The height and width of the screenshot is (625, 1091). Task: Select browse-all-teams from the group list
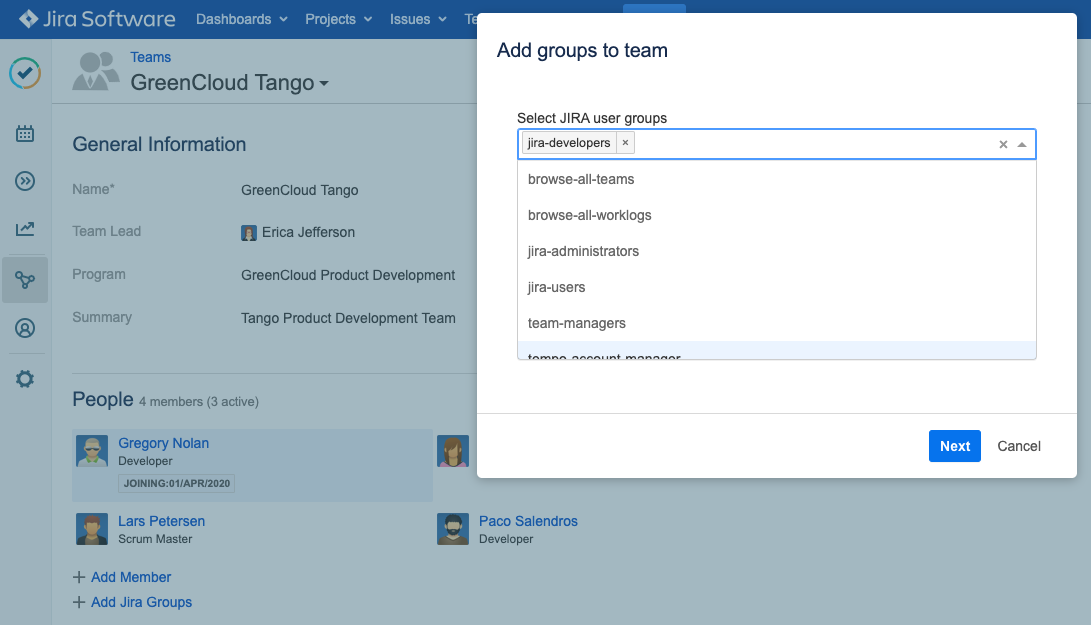tap(581, 179)
